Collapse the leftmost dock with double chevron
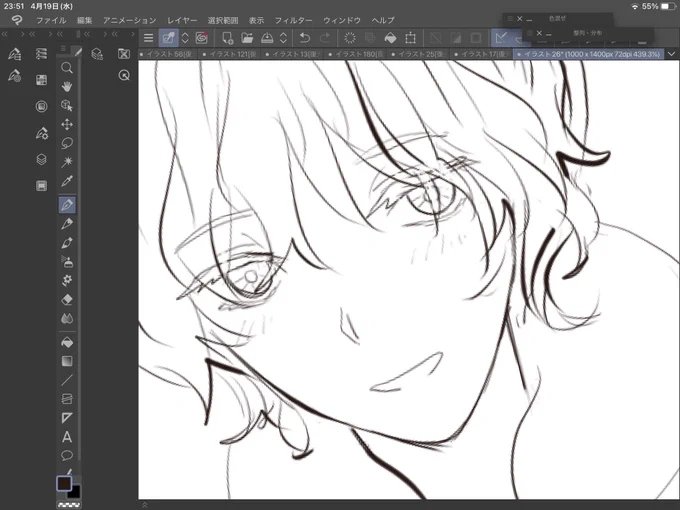680x510 pixels. (4, 34)
